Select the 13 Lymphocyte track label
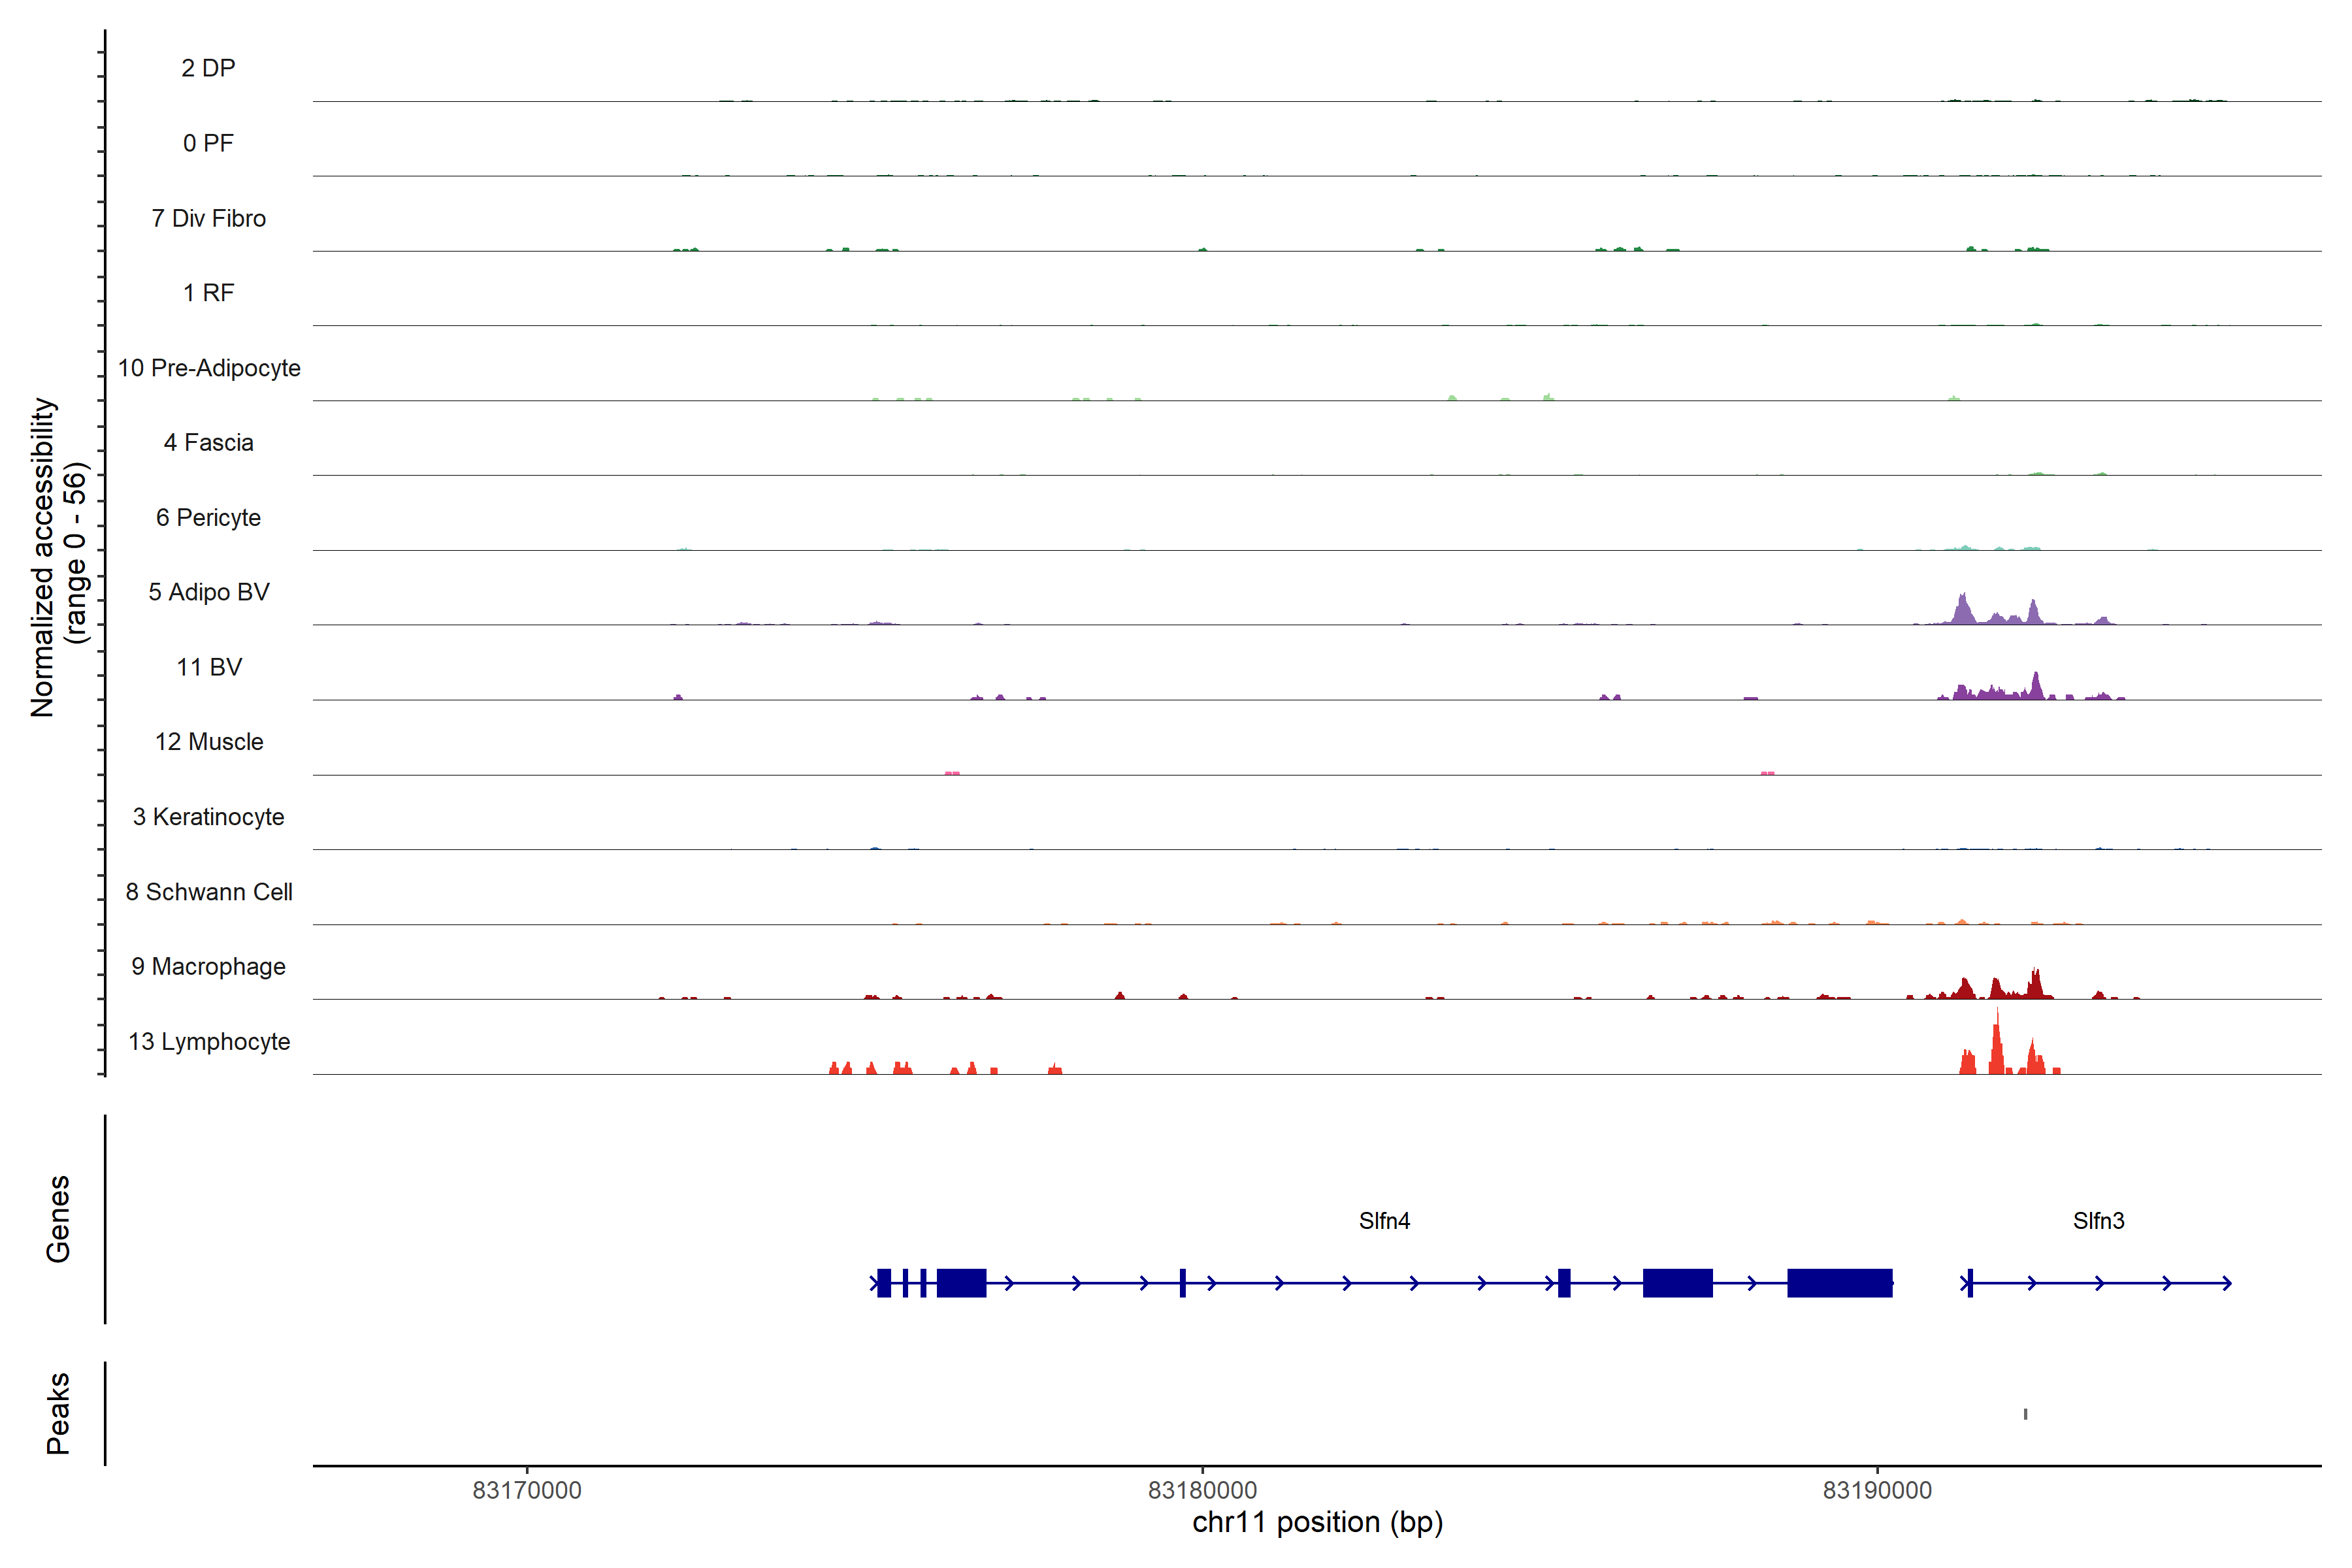This screenshot has width=2352, height=1568. coord(209,1042)
